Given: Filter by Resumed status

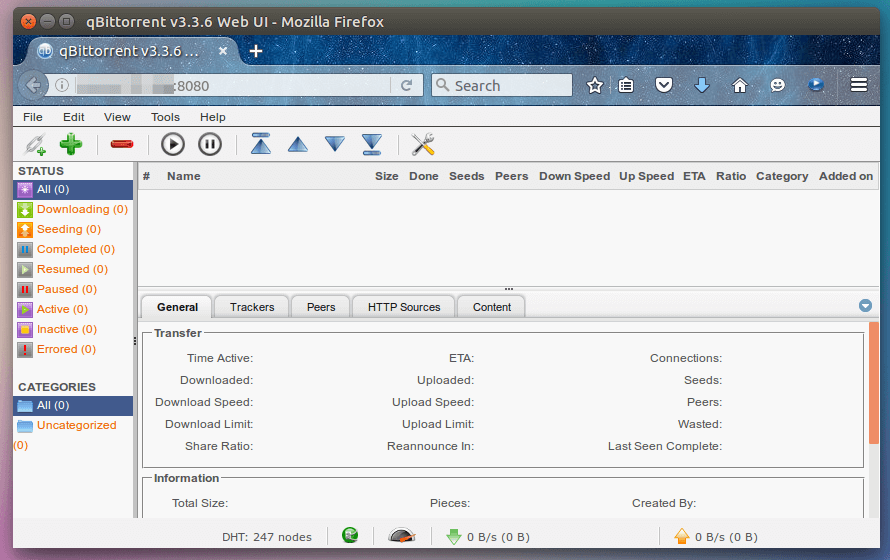Looking at the screenshot, I should pyautogui.click(x=74, y=269).
